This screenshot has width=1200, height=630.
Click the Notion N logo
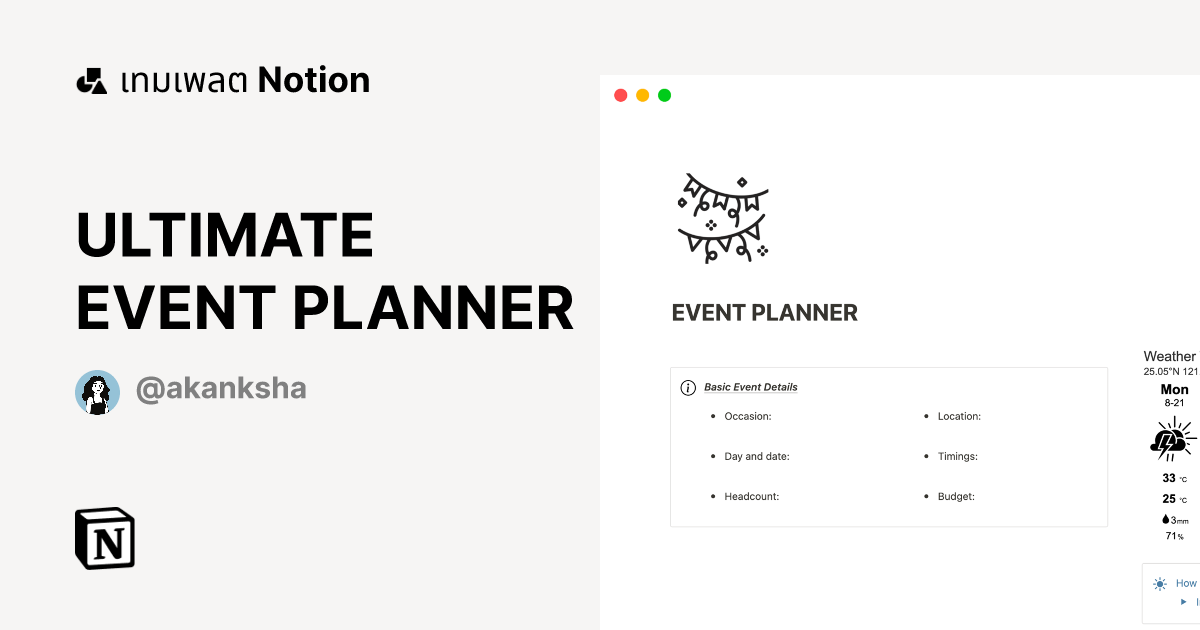coord(105,538)
